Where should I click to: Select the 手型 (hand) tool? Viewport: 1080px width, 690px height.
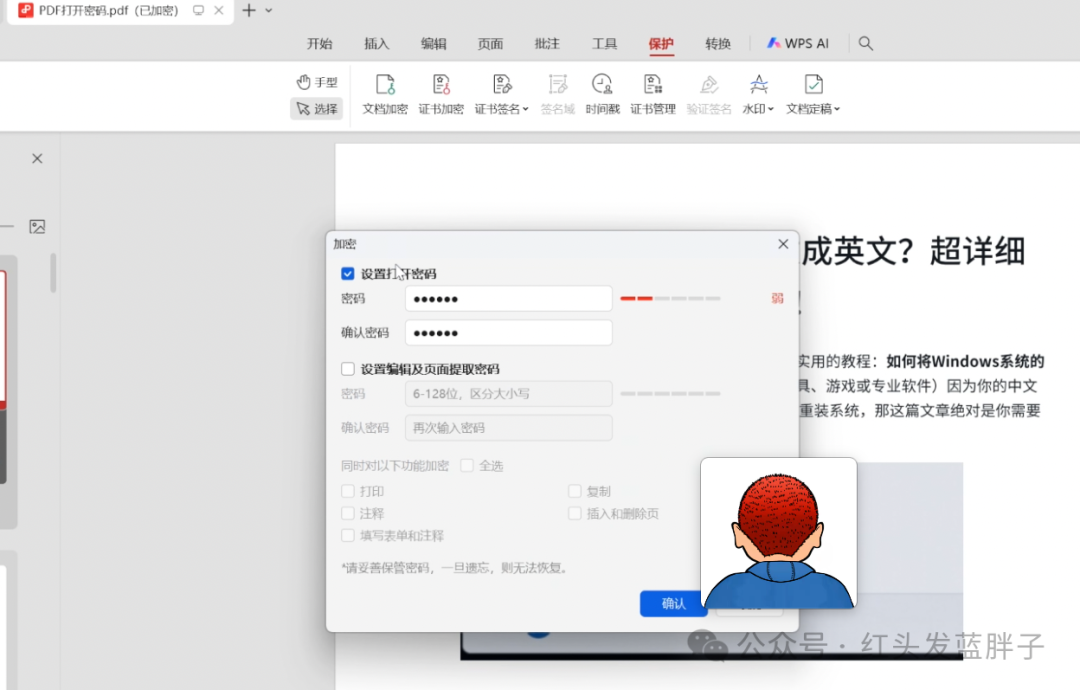317,82
